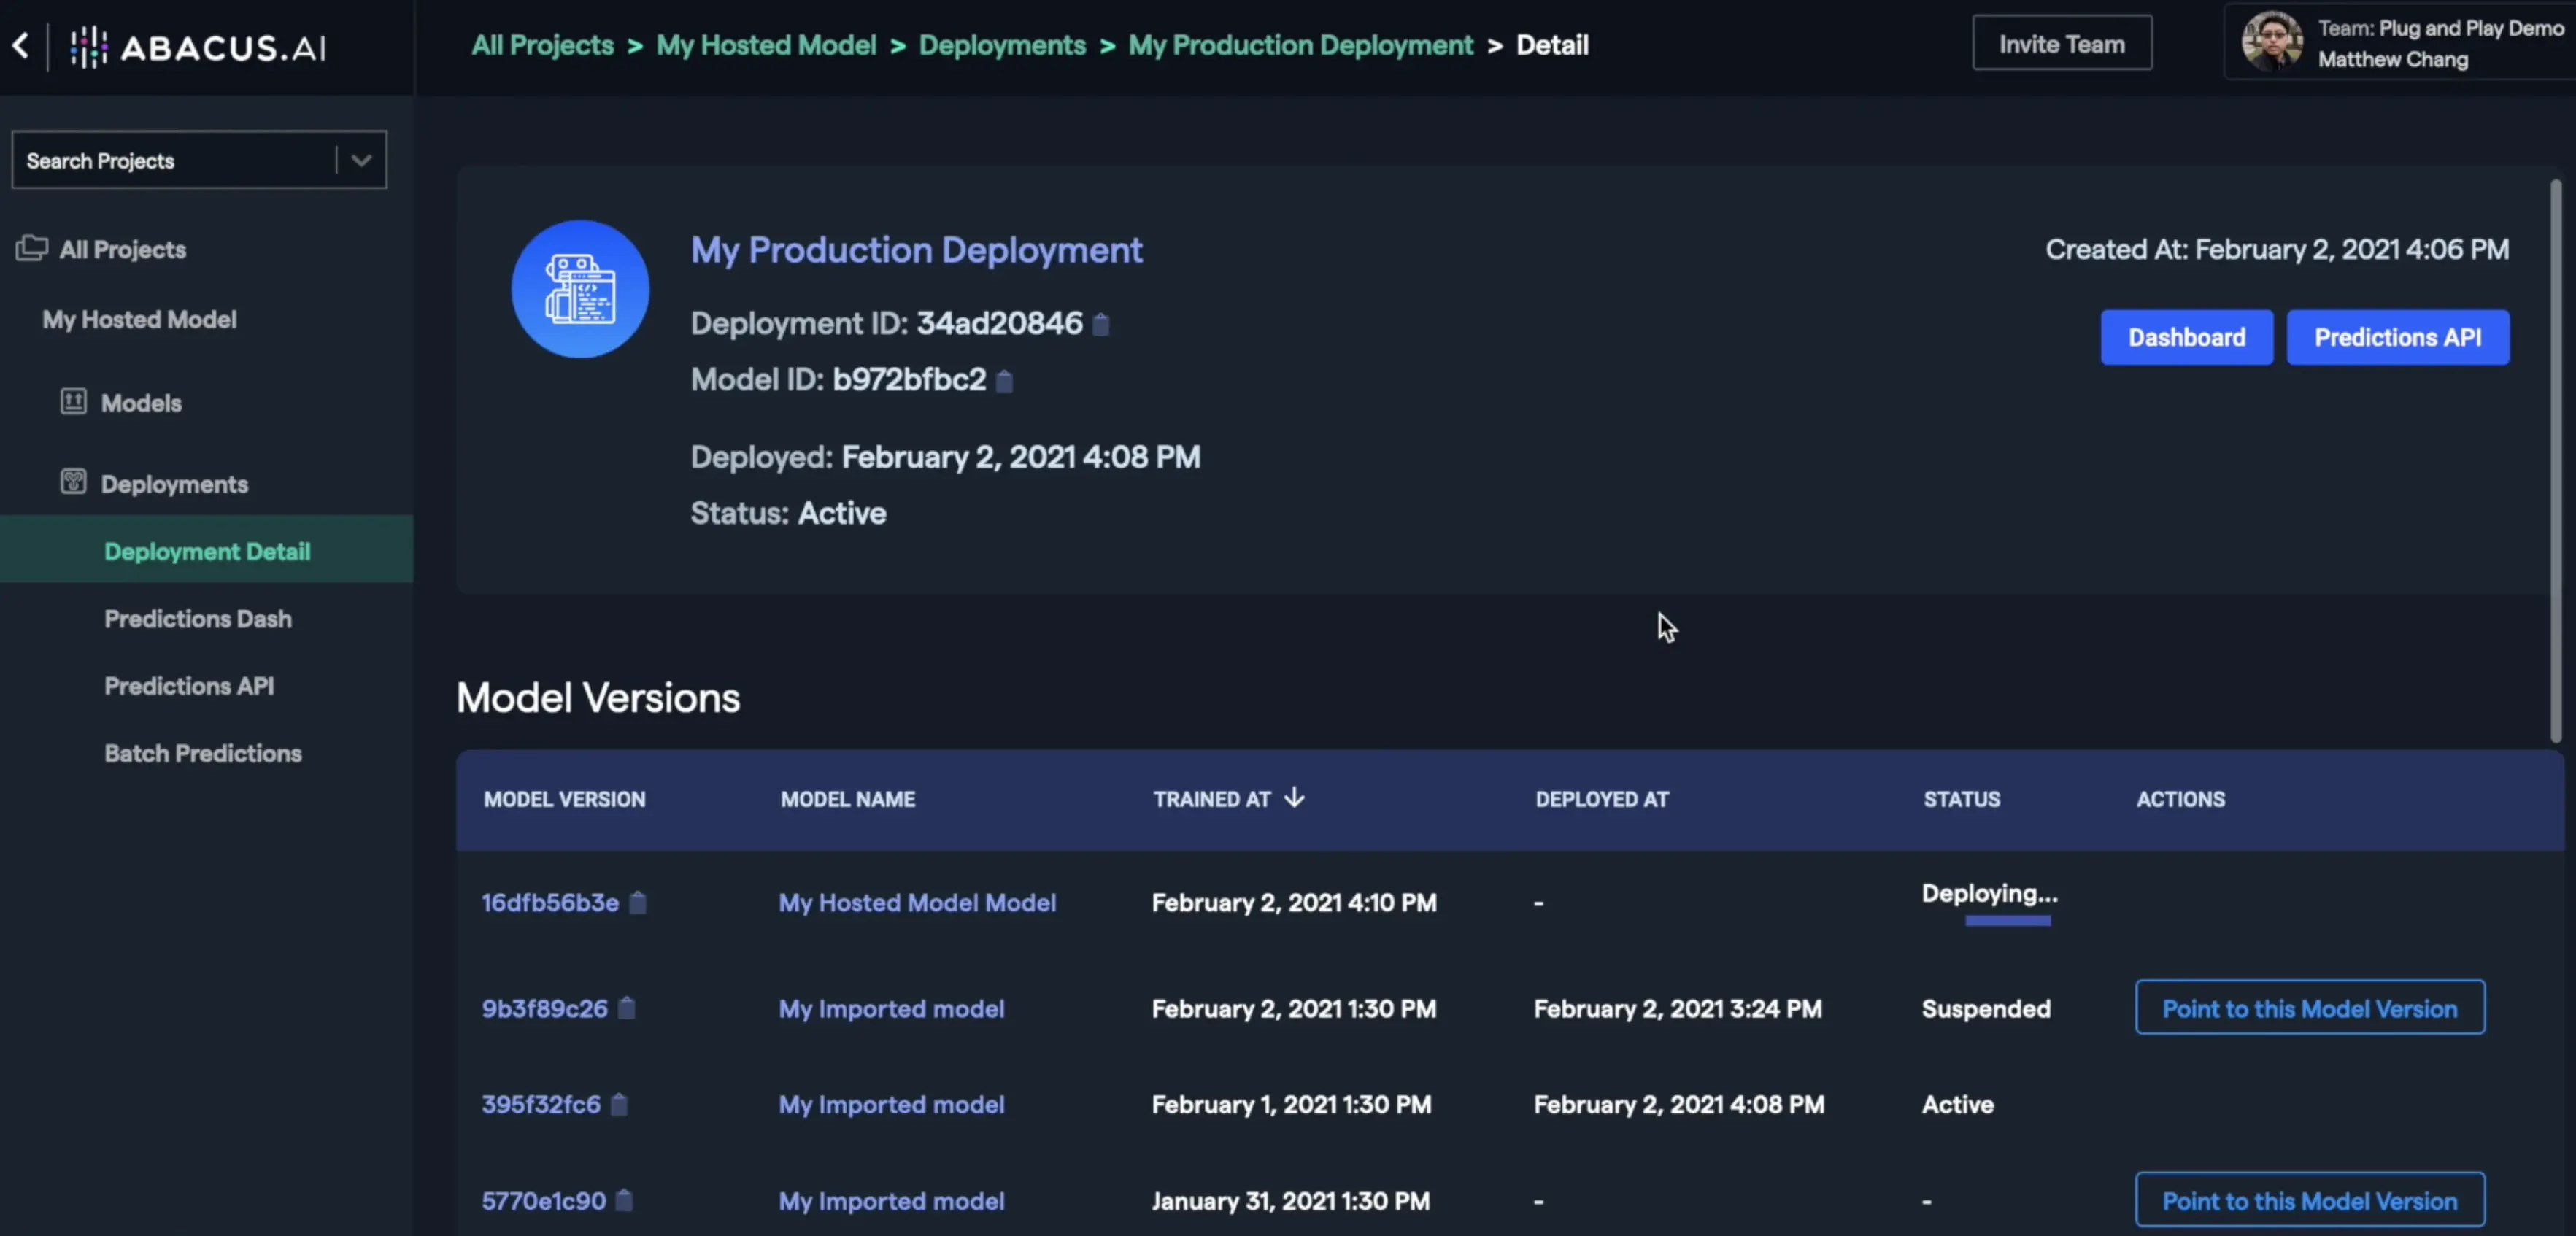2576x1236 pixels.
Task: Click the My Hosted Model breadcrumb
Action: [766, 45]
